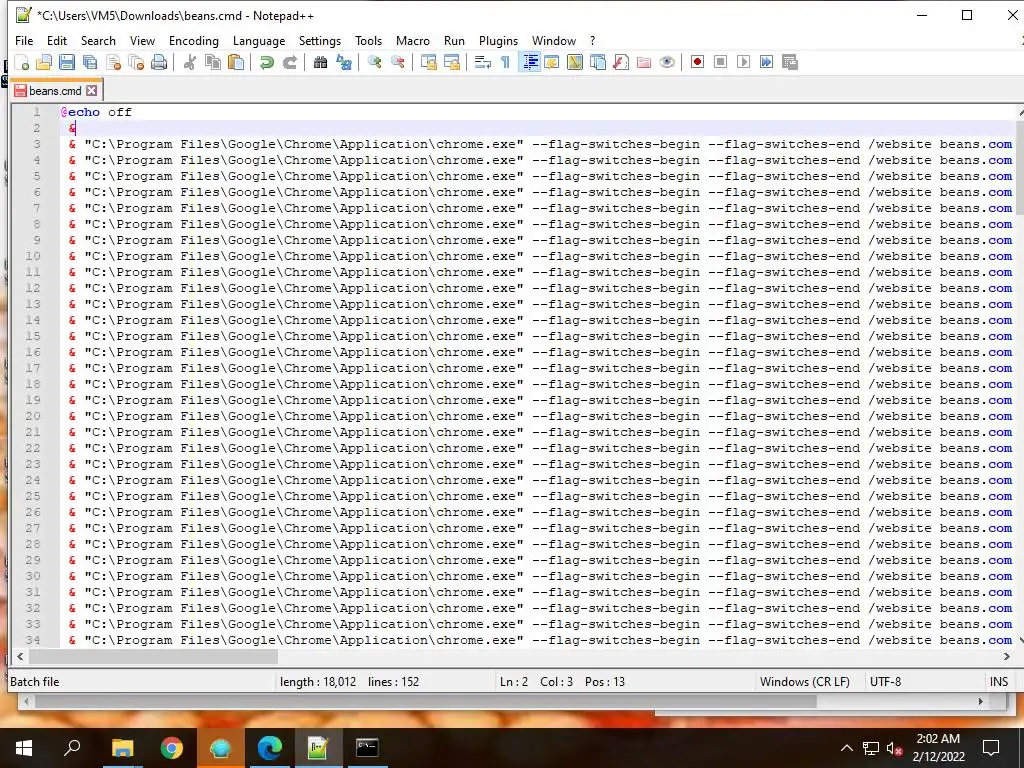Image resolution: width=1024 pixels, height=768 pixels.
Task: Open Folder as Workspace icon
Action: pos(644,62)
